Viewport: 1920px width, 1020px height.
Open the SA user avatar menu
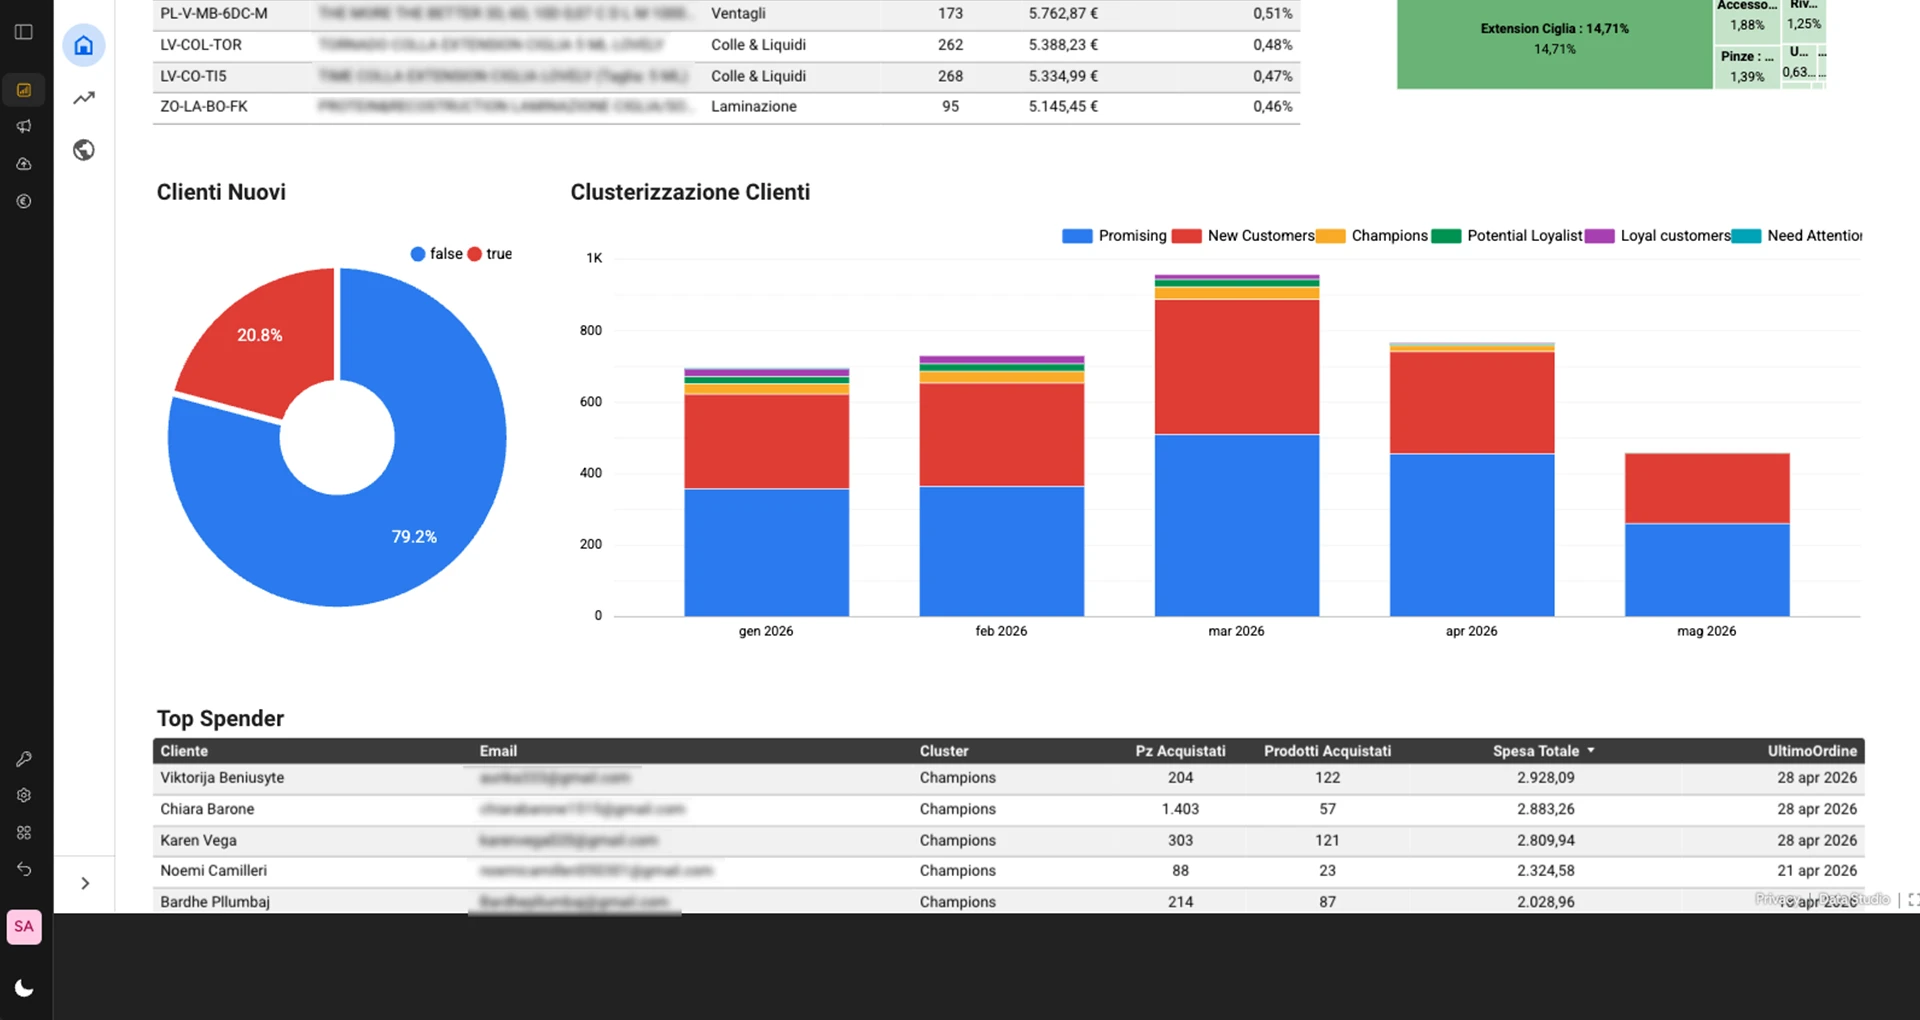pos(24,927)
